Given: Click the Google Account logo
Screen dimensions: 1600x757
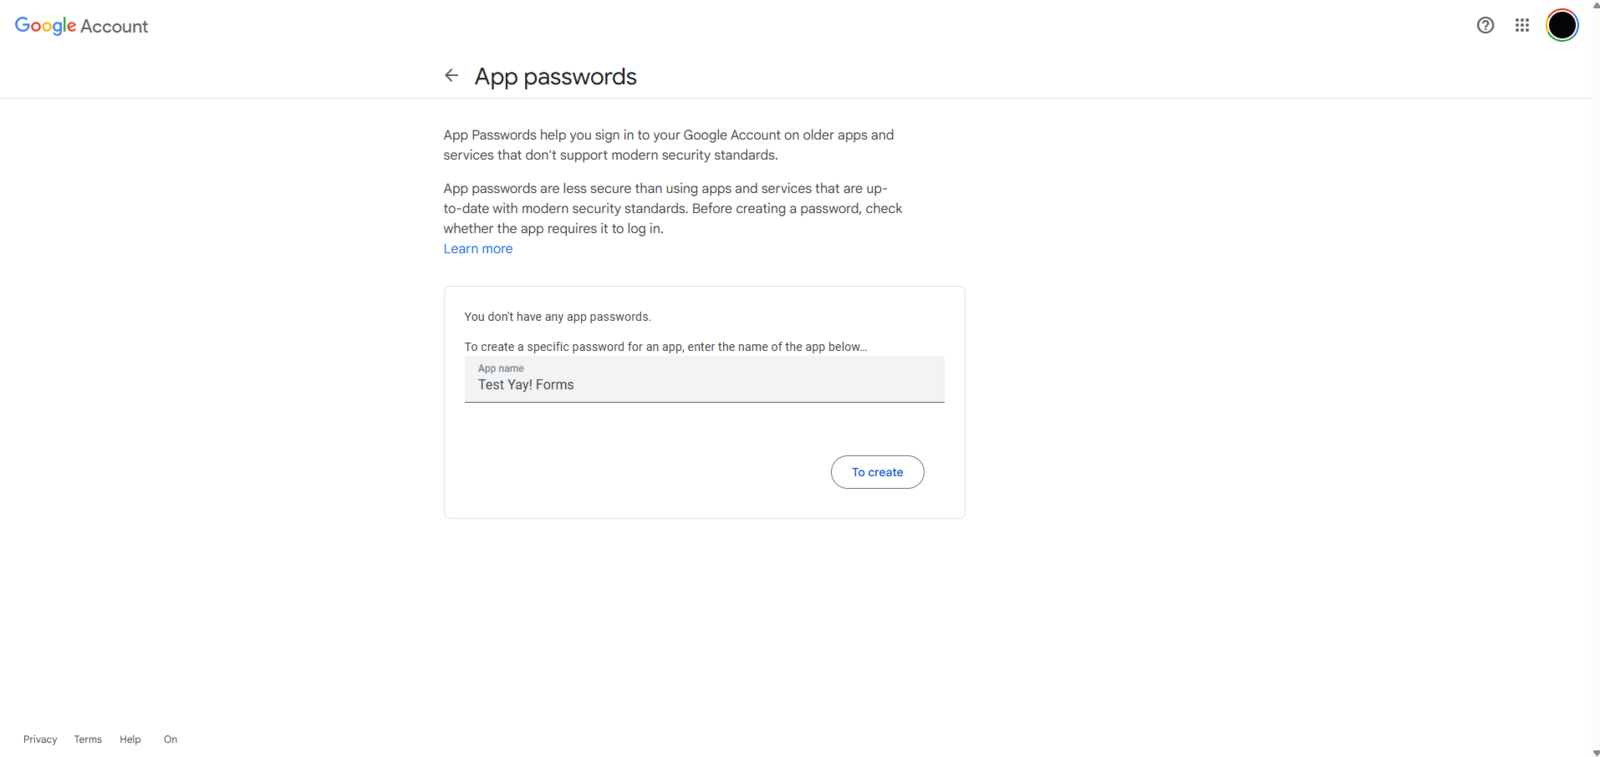Looking at the screenshot, I should click(81, 26).
